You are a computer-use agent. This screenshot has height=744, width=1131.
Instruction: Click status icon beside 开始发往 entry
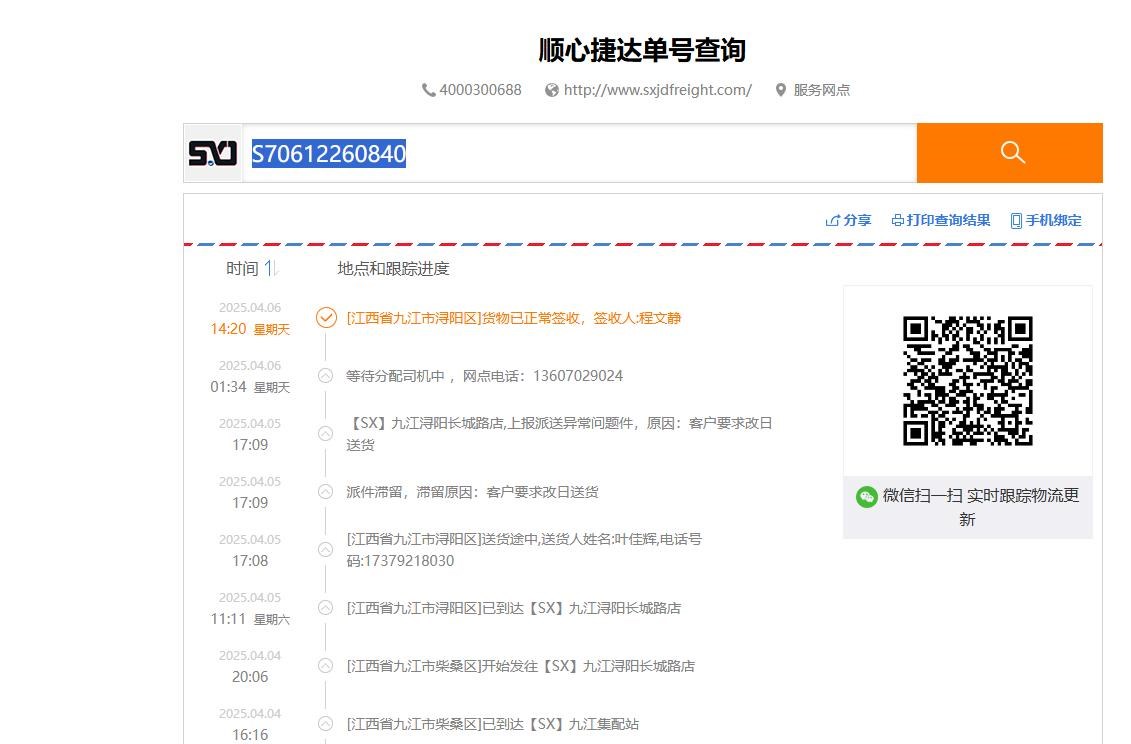[x=326, y=666]
